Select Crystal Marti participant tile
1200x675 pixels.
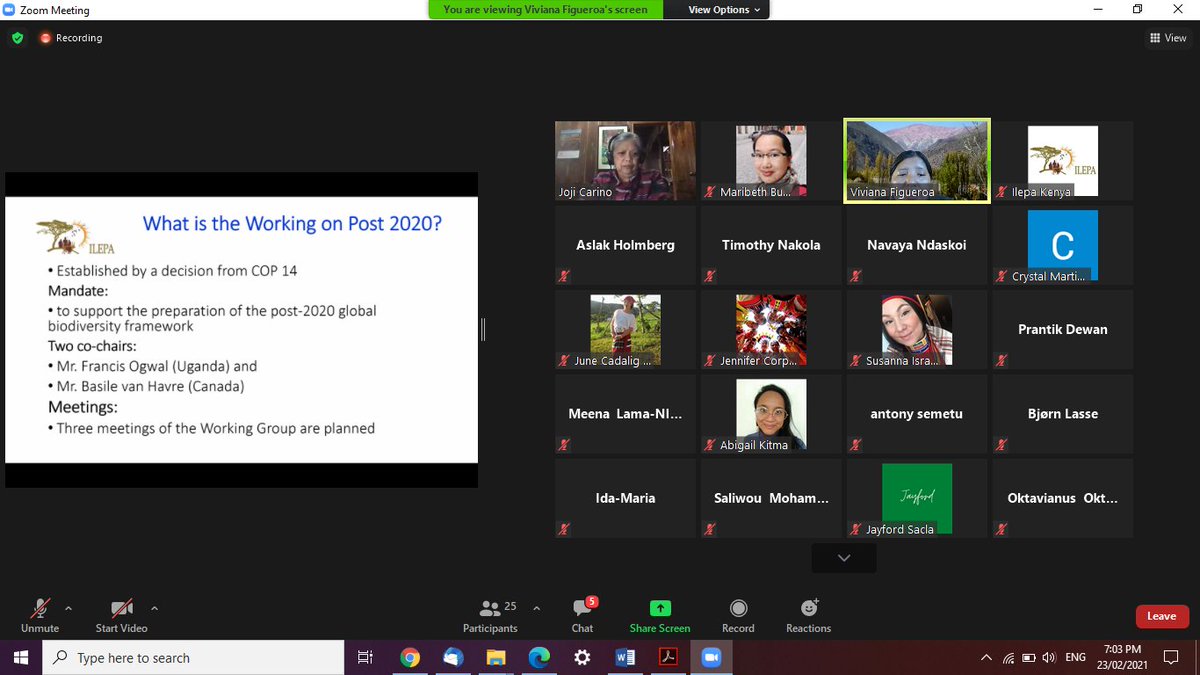(1062, 246)
